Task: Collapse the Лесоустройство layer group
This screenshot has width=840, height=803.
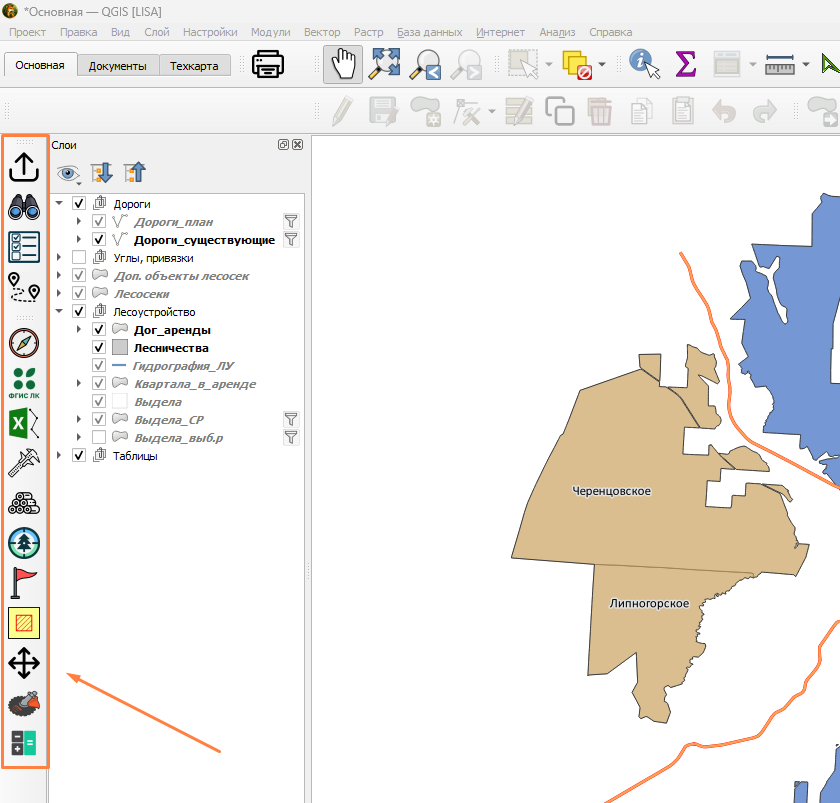Action: click(x=59, y=311)
